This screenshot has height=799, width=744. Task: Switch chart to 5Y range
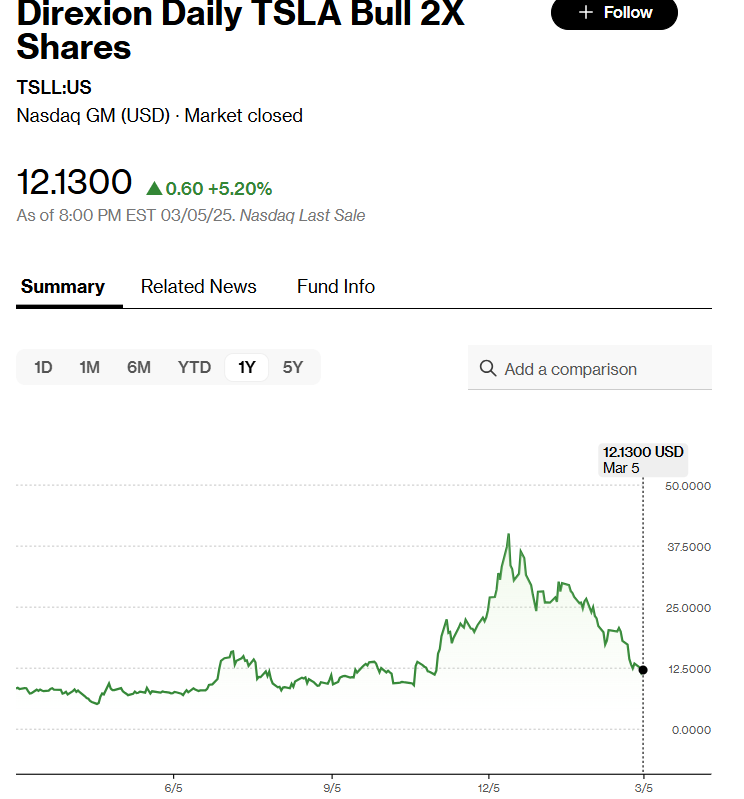[292, 367]
